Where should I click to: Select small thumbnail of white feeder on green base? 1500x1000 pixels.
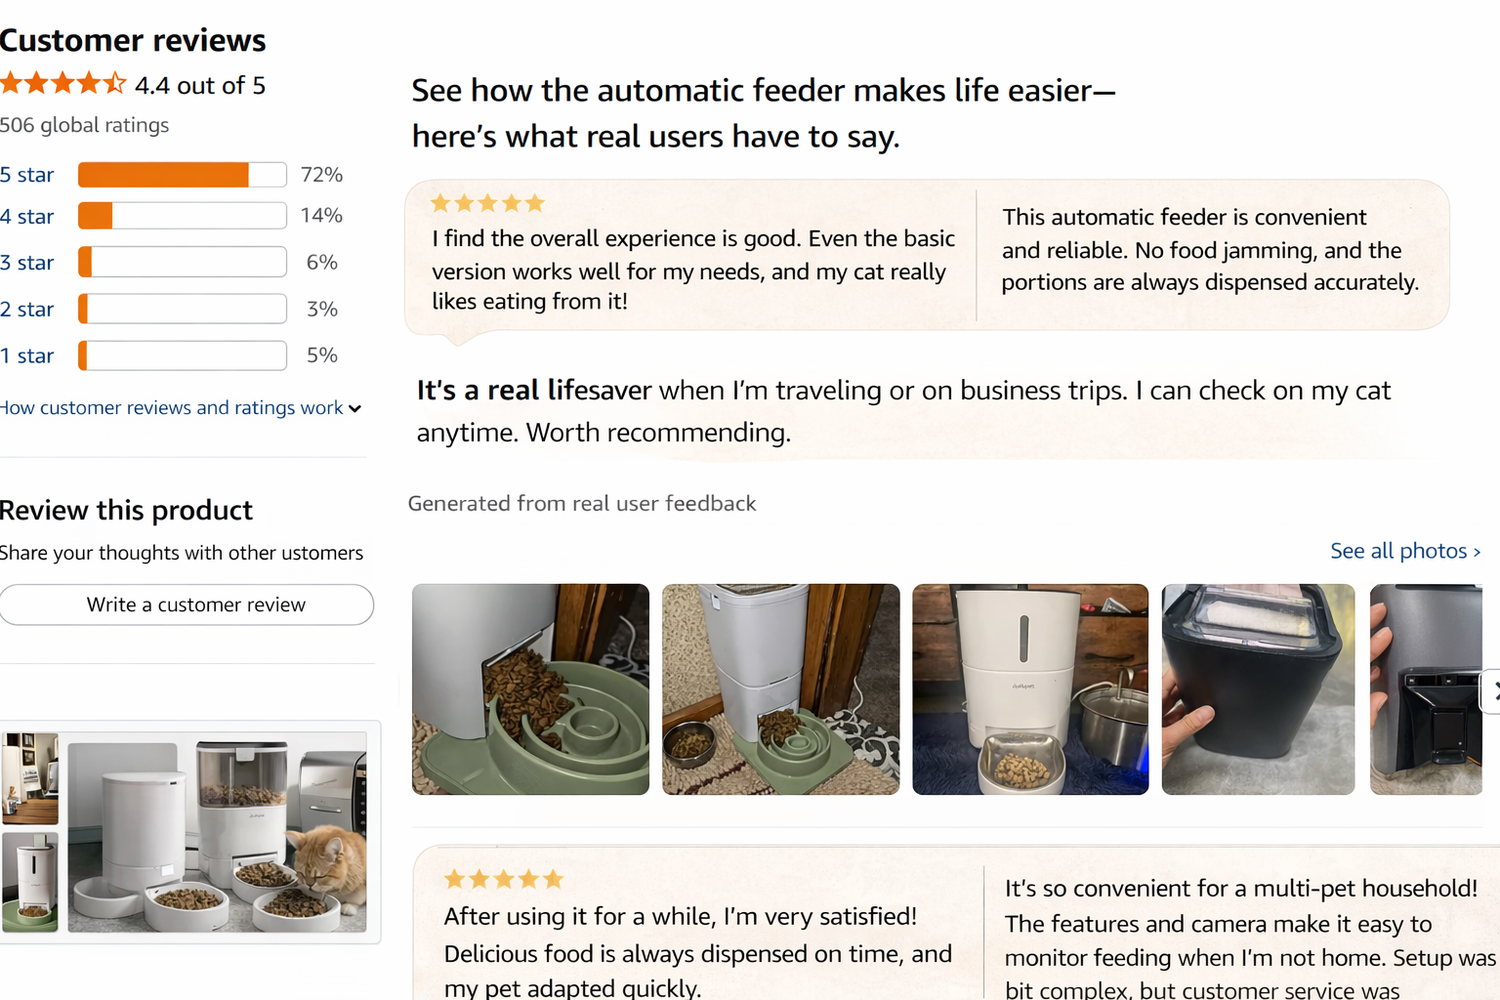point(30,882)
